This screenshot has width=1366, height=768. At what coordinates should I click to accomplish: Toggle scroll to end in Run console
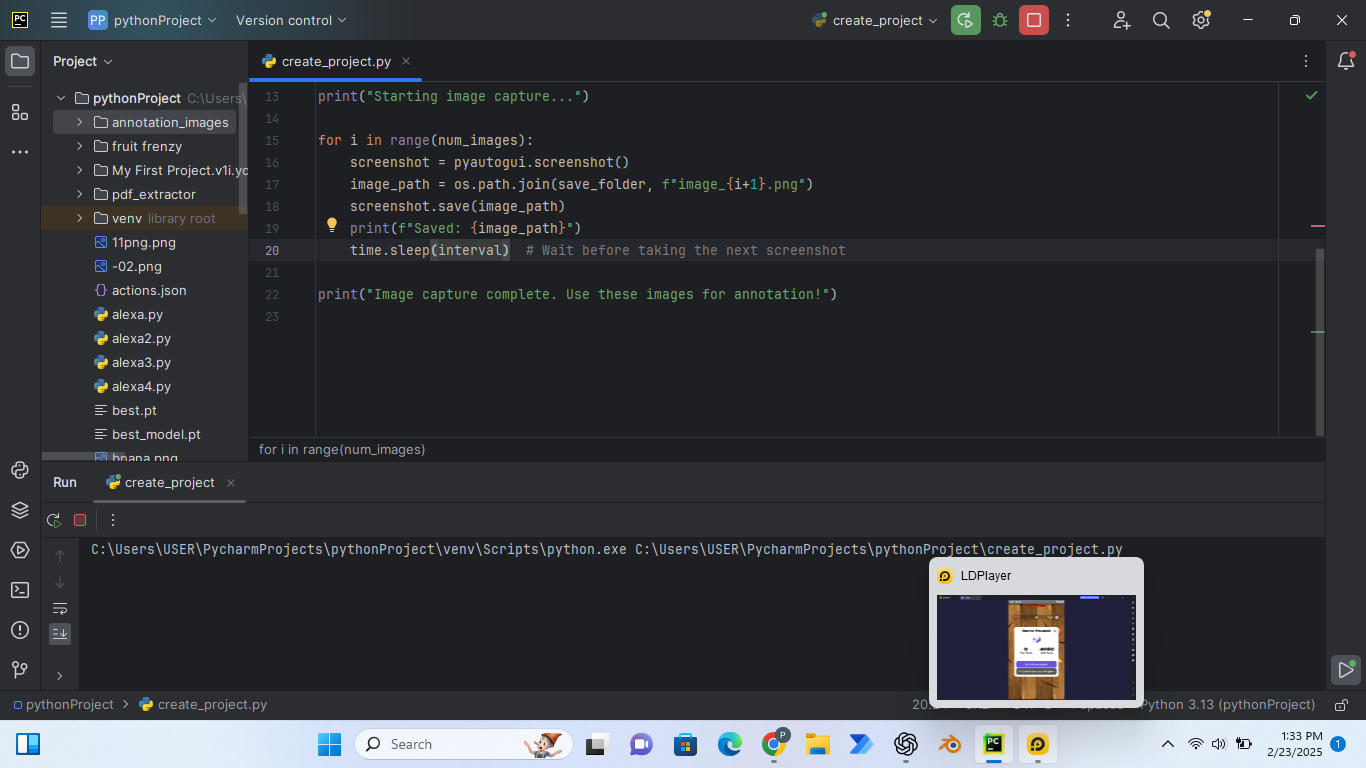click(60, 633)
